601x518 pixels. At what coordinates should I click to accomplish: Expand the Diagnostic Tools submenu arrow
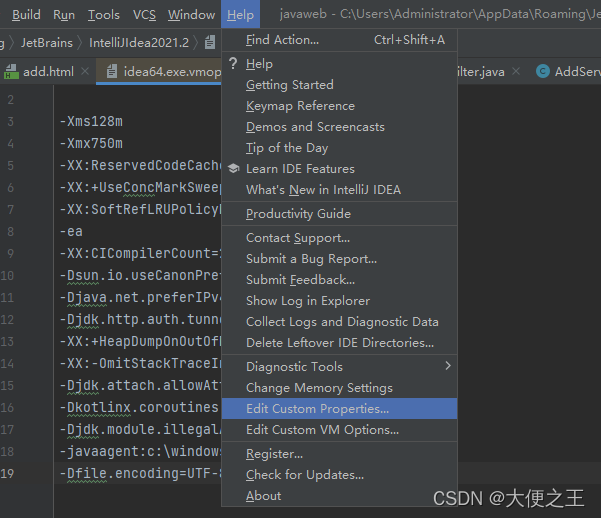(448, 366)
